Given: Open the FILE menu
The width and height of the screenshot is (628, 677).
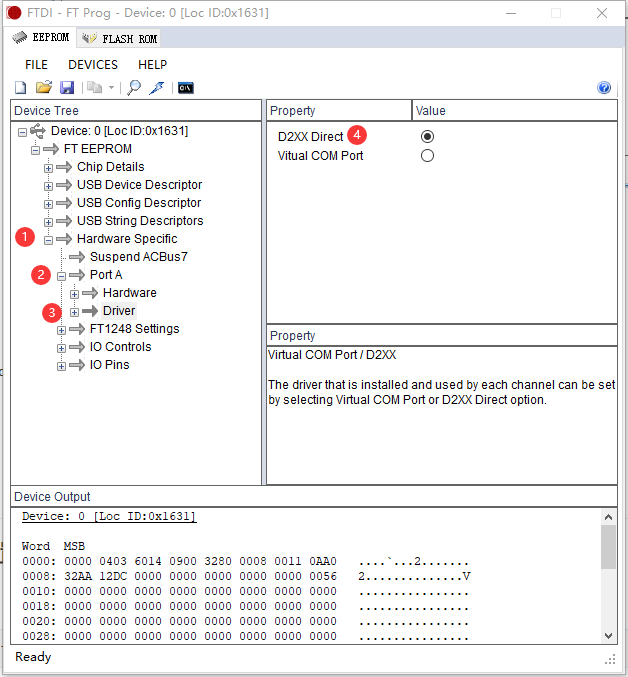Looking at the screenshot, I should [36, 65].
